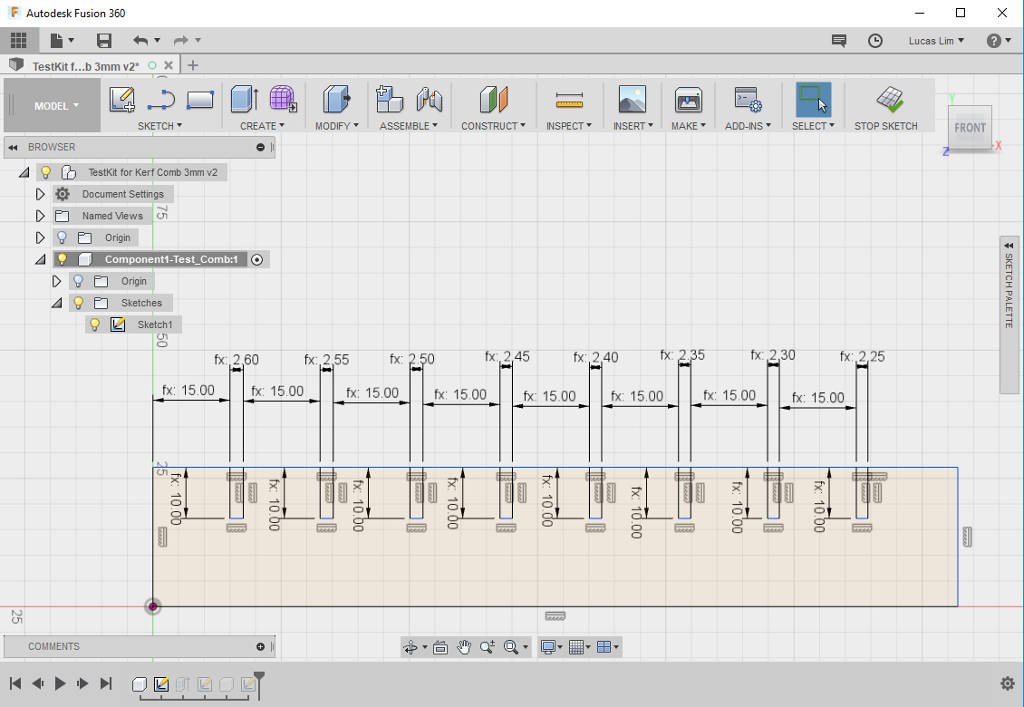Expand the Named Views node

(40, 215)
